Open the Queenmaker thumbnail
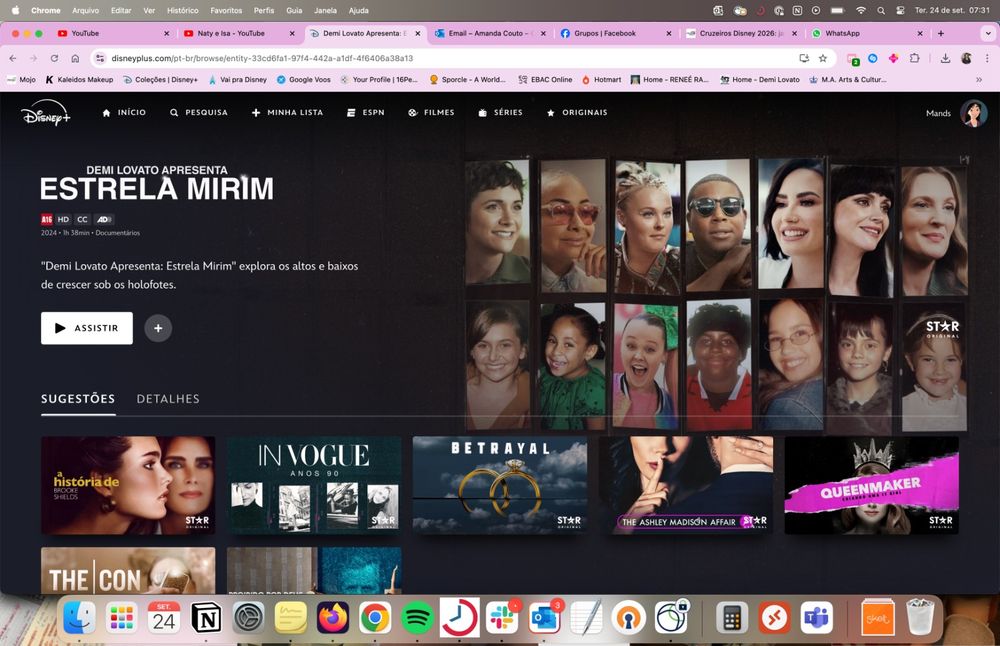Image resolution: width=1000 pixels, height=646 pixels. click(x=871, y=485)
